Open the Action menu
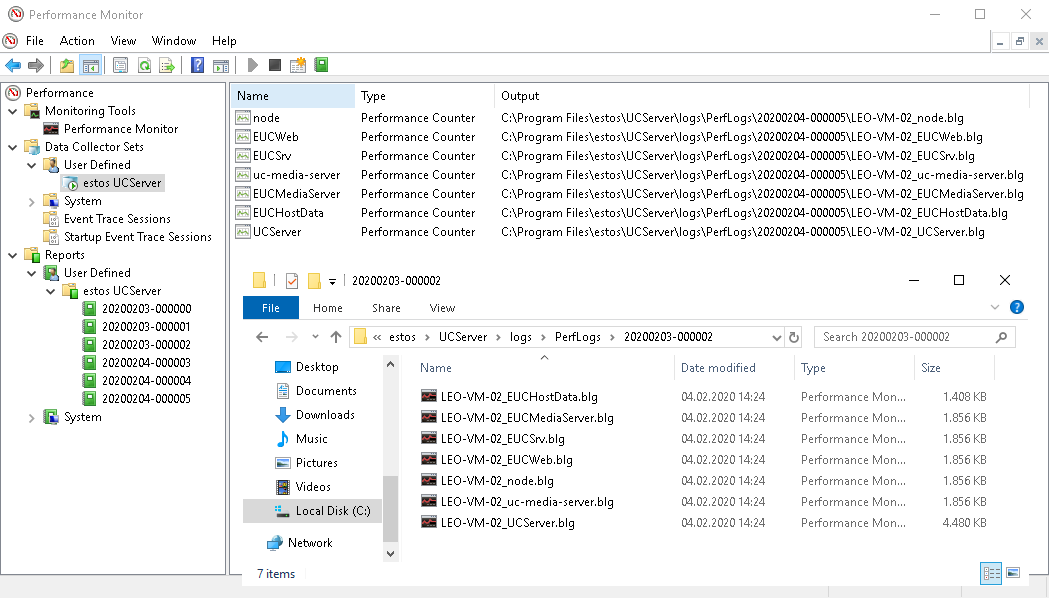 pyautogui.click(x=77, y=41)
